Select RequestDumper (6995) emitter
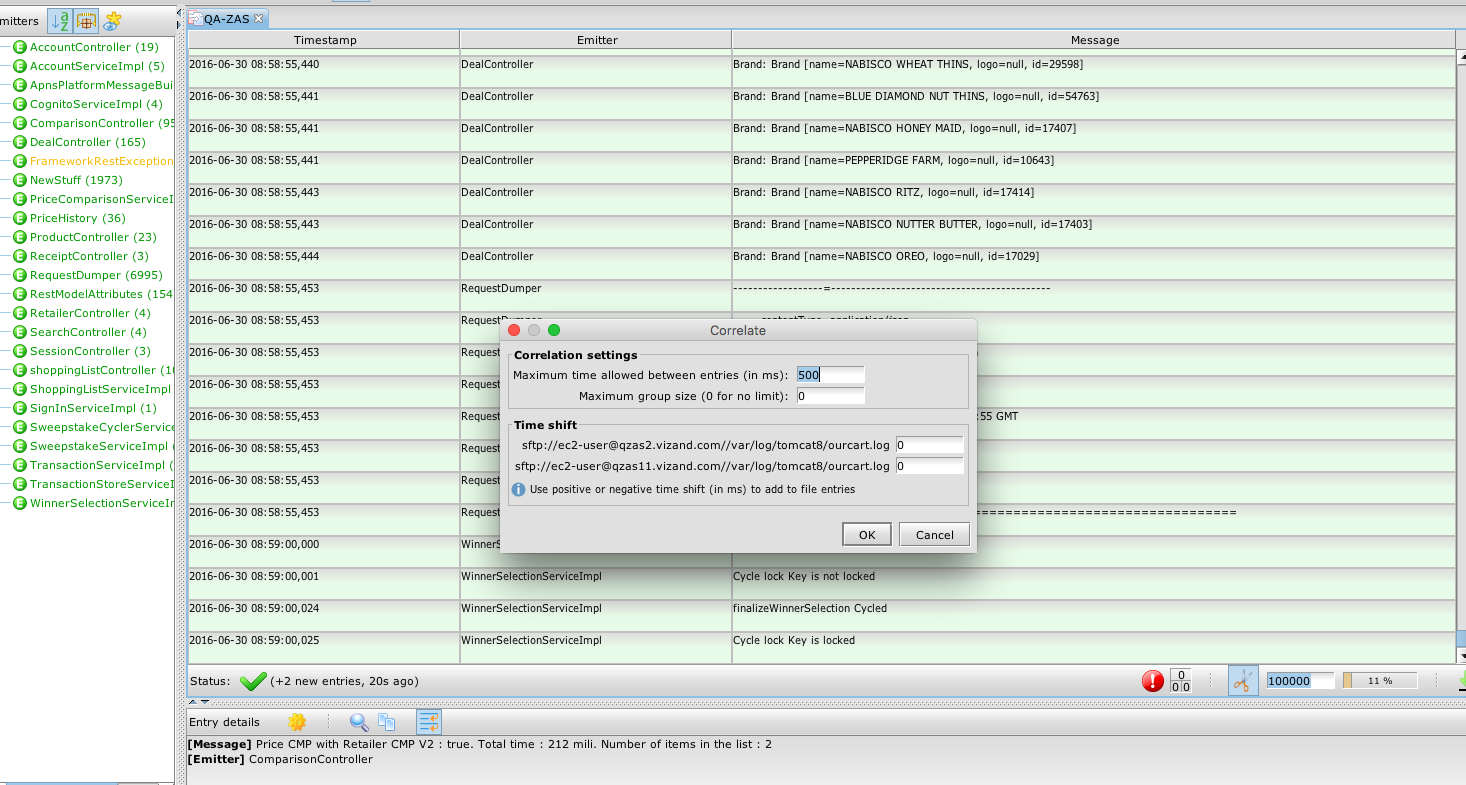The height and width of the screenshot is (785, 1466). [x=96, y=275]
